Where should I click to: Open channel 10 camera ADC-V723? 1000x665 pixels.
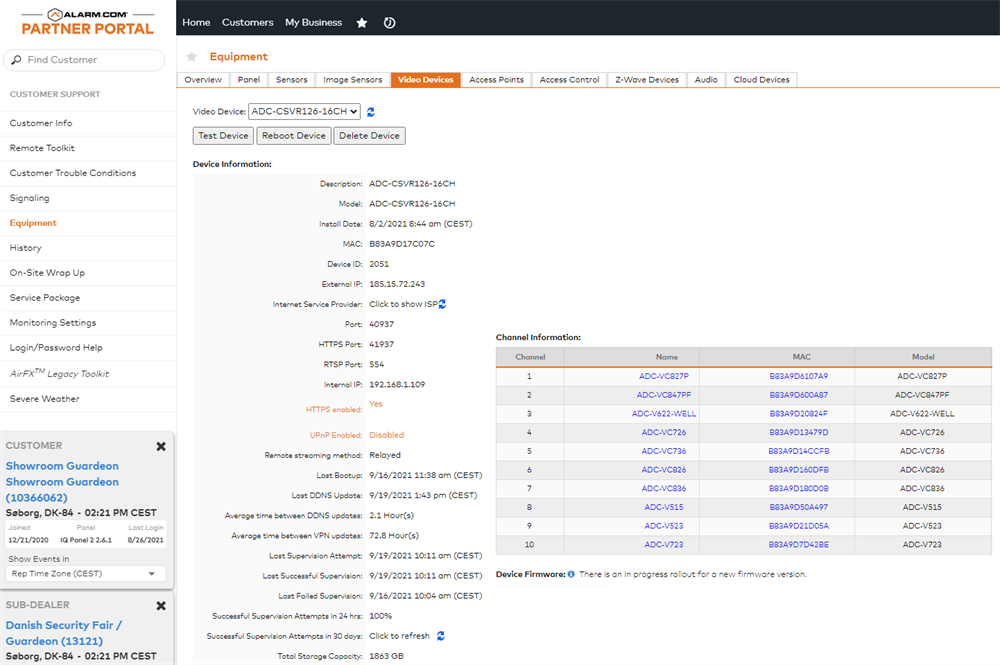664,545
